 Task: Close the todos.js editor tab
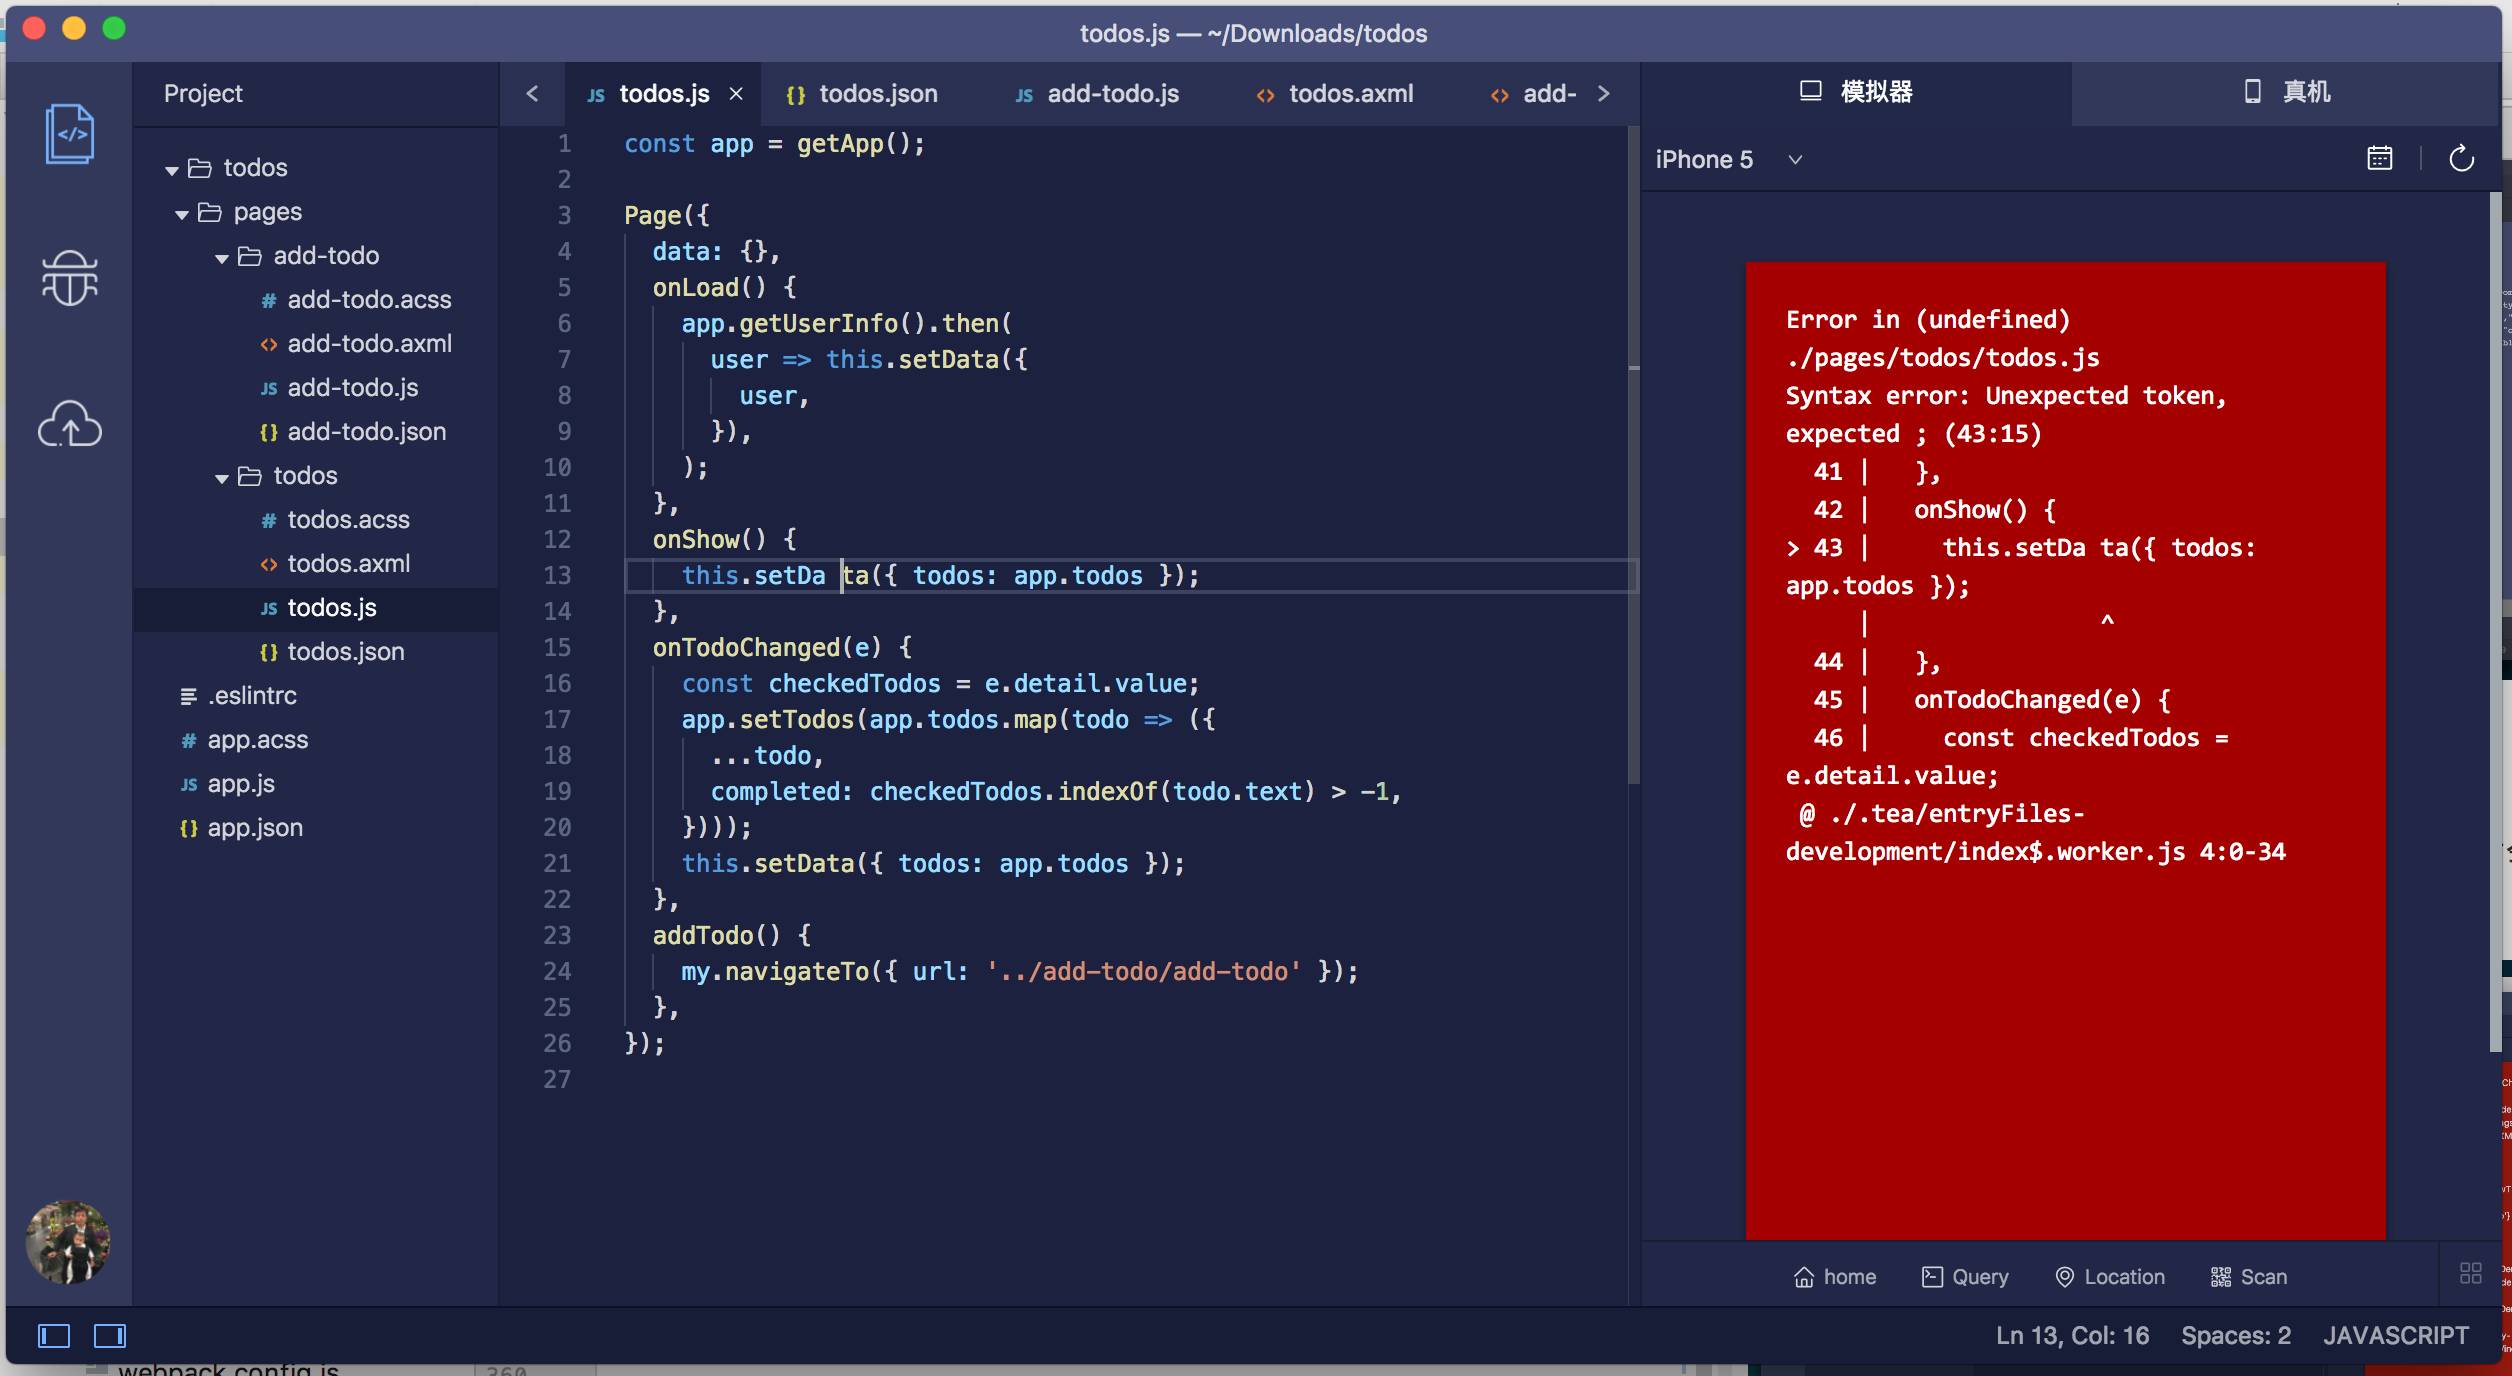(x=736, y=94)
